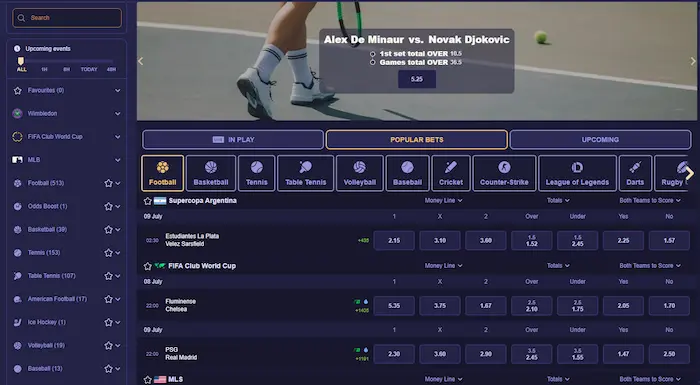This screenshot has width=700, height=385.
Task: Select the Counter-Strike esports tile
Action: click(504, 173)
